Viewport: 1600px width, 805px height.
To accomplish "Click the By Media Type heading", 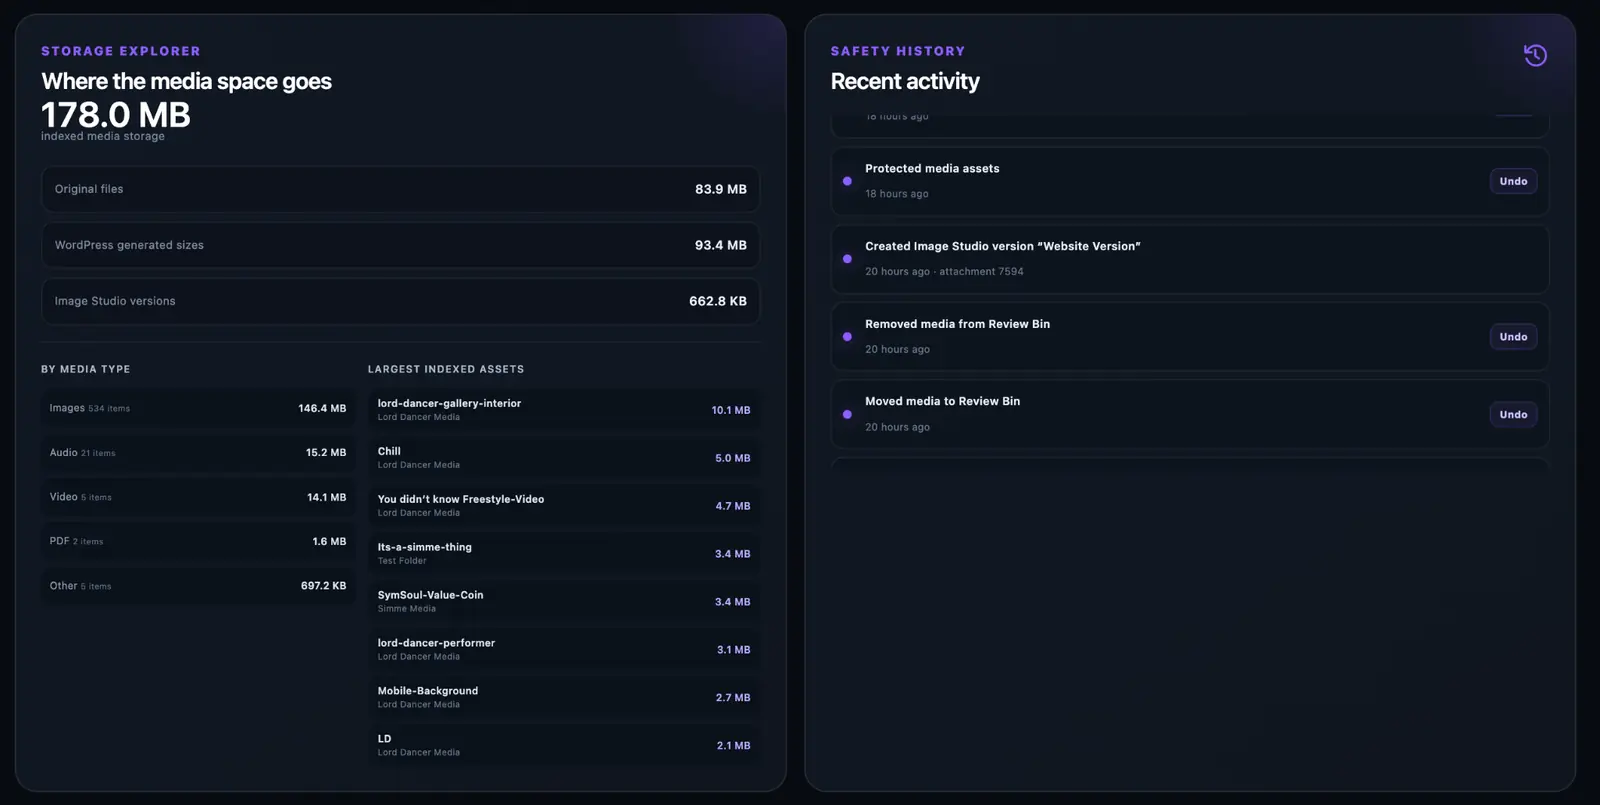I will [86, 369].
